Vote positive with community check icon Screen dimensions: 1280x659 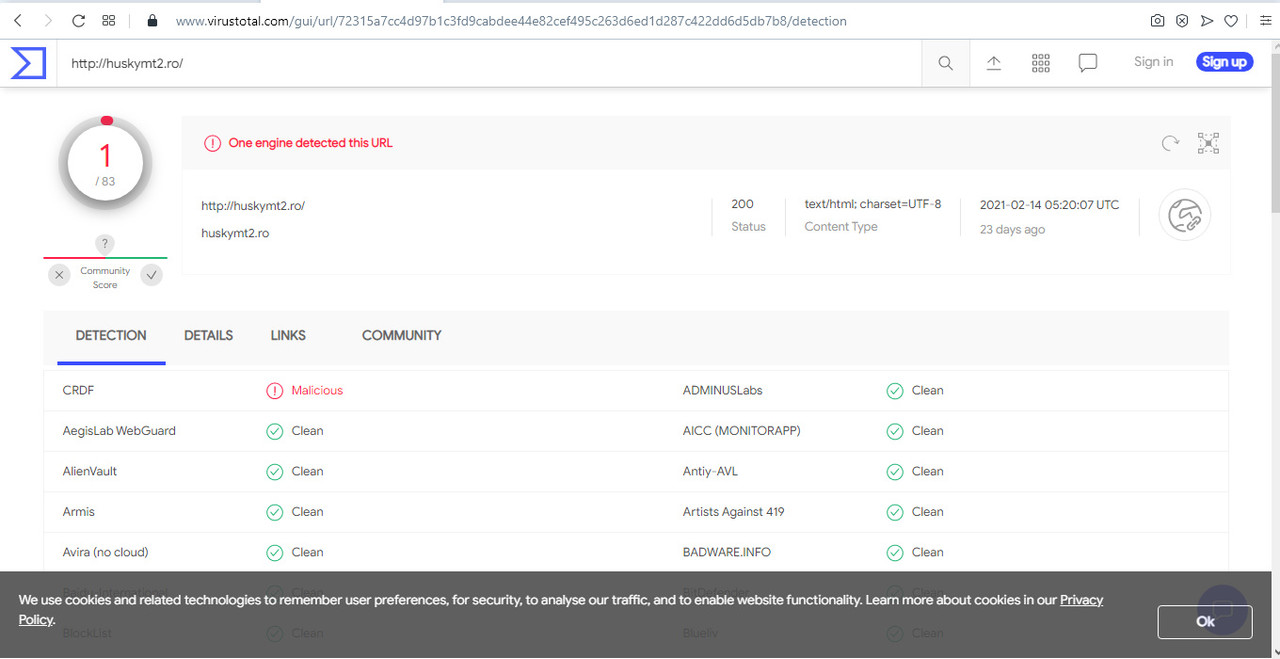152,275
